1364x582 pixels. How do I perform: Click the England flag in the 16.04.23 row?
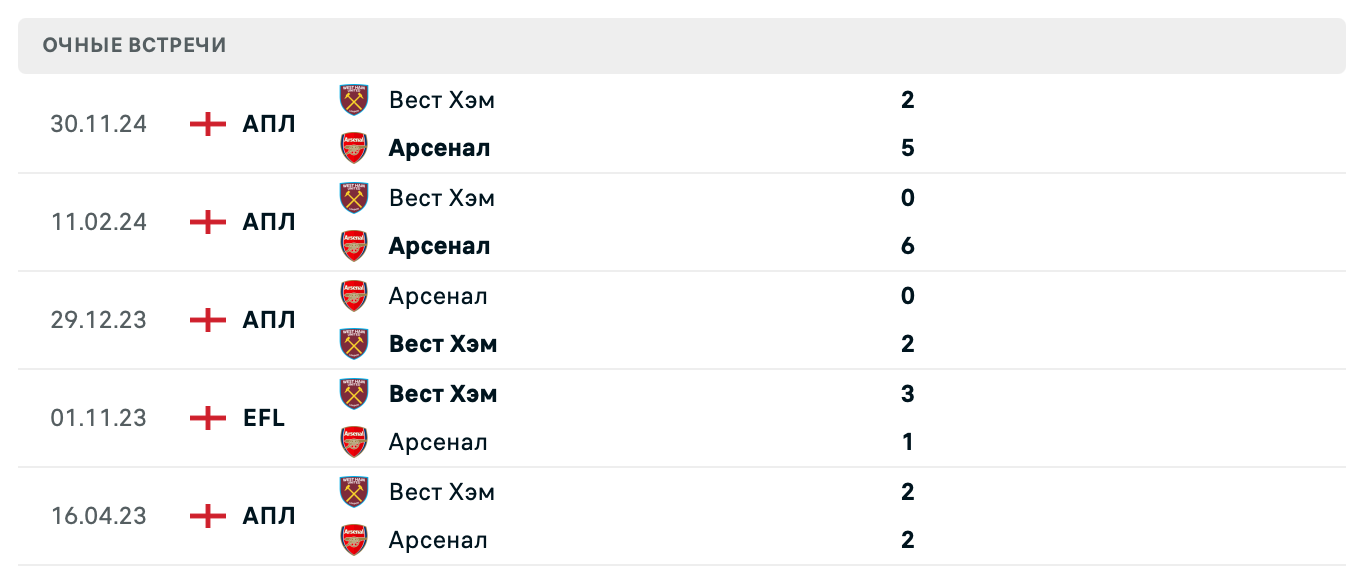206,516
